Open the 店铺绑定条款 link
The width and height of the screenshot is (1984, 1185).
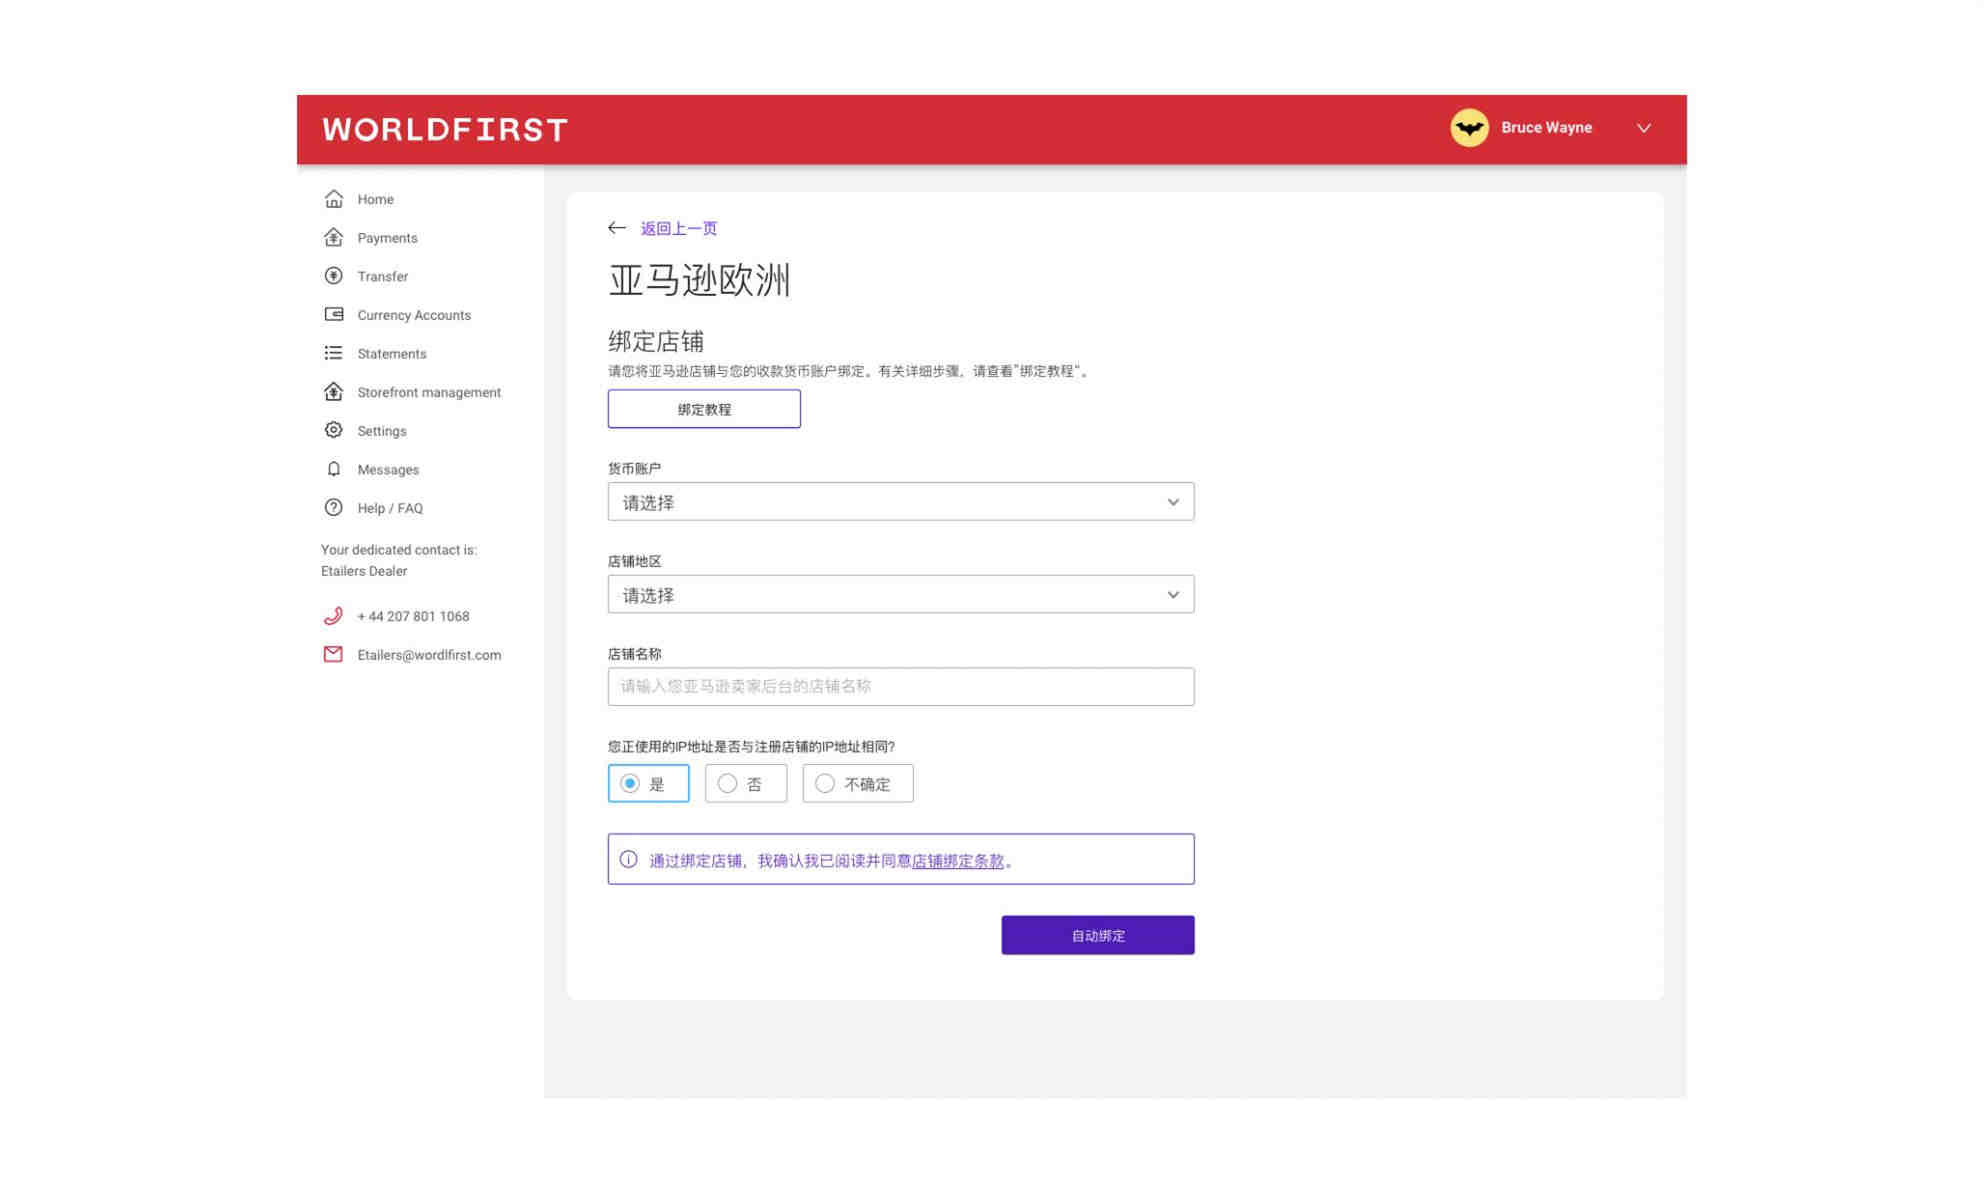coord(958,860)
